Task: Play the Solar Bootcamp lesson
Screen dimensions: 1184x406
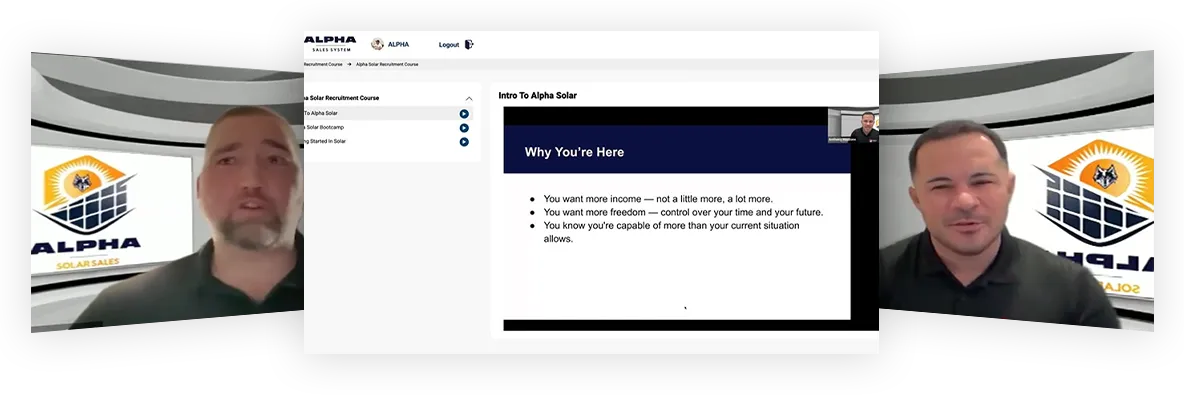Action: [x=464, y=128]
